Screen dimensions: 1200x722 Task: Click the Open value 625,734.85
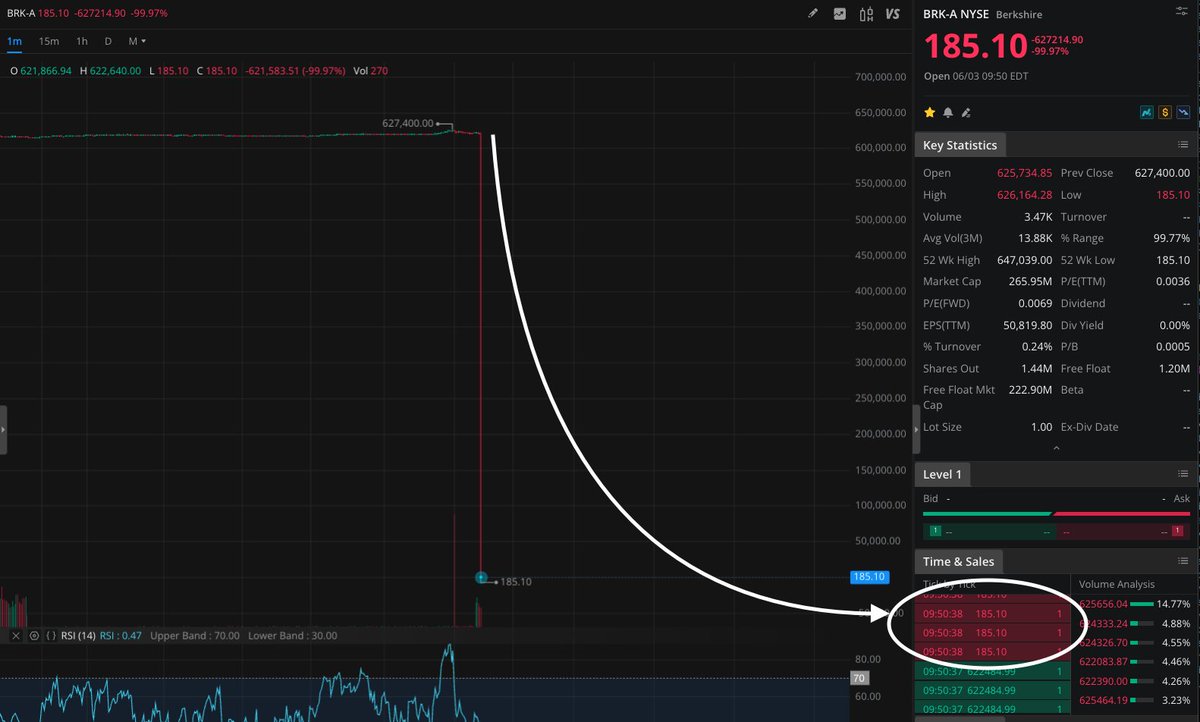point(1024,173)
